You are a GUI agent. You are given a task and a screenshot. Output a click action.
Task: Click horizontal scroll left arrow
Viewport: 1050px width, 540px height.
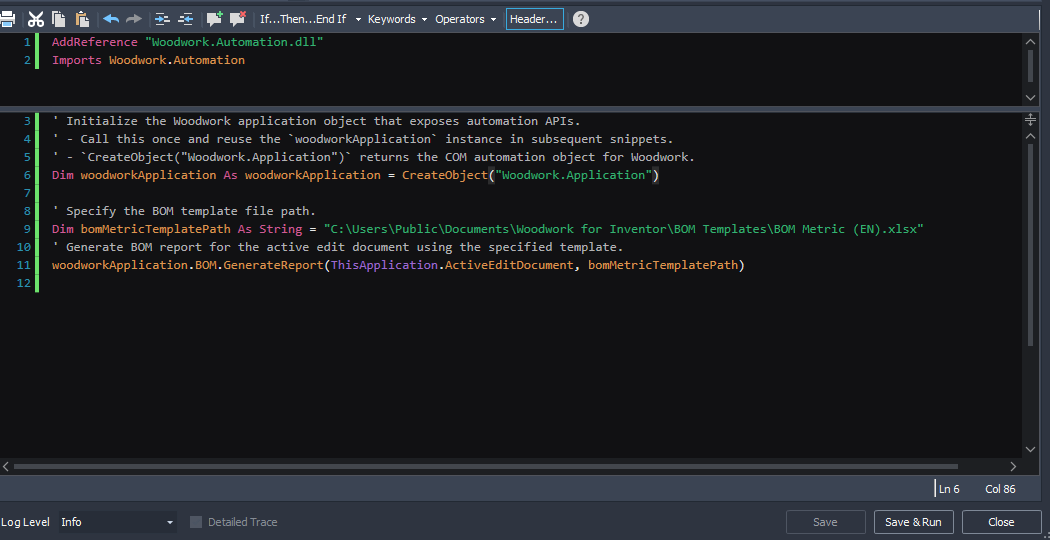click(6, 466)
